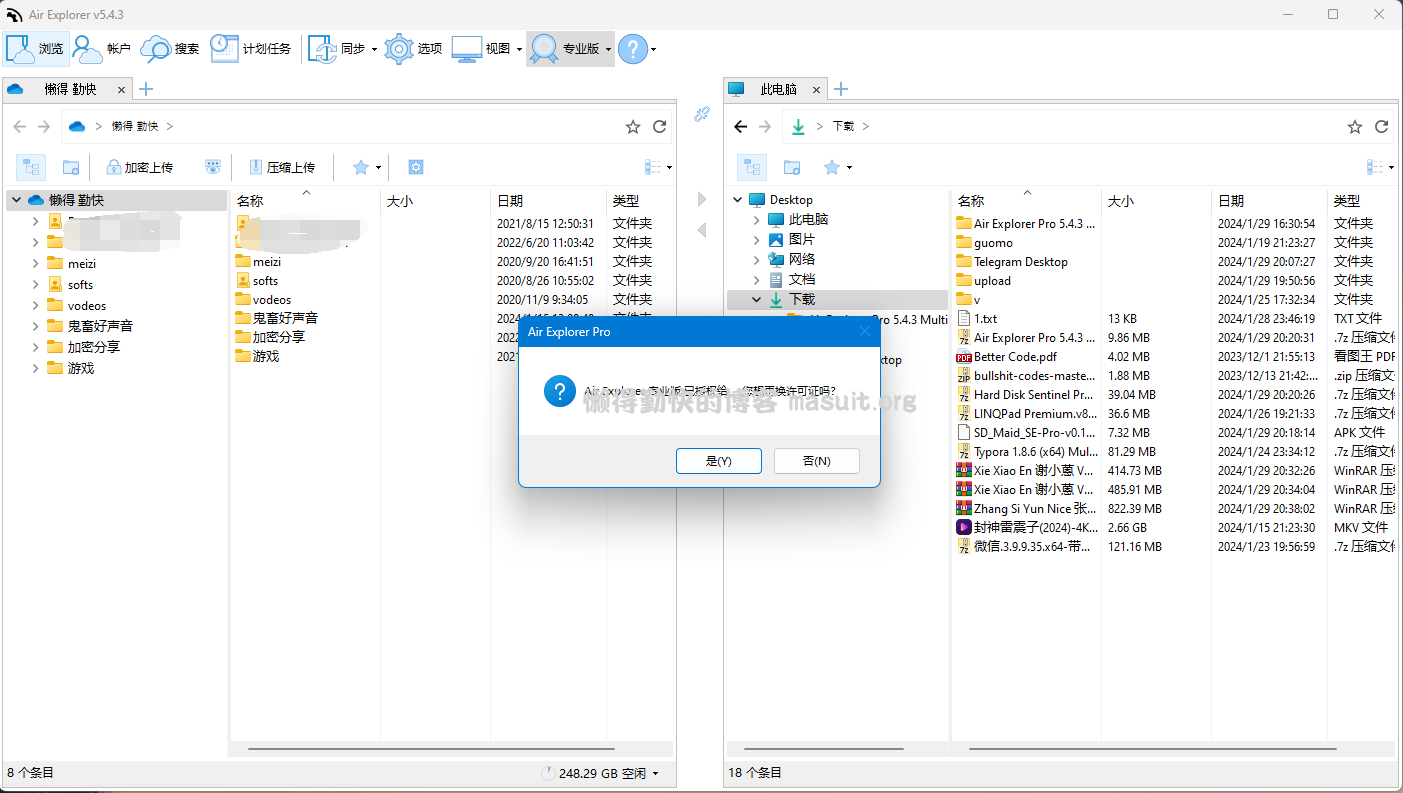Refresh the right 下载 pane
The width and height of the screenshot is (1403, 793).
[1381, 126]
